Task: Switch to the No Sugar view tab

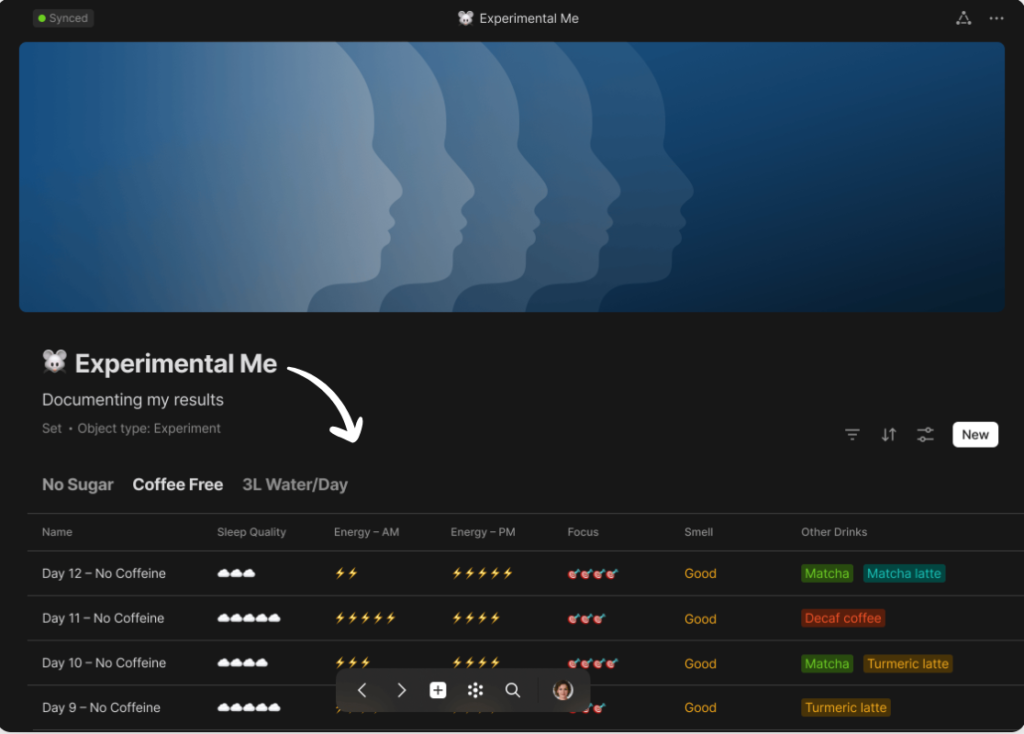Action: click(x=78, y=485)
